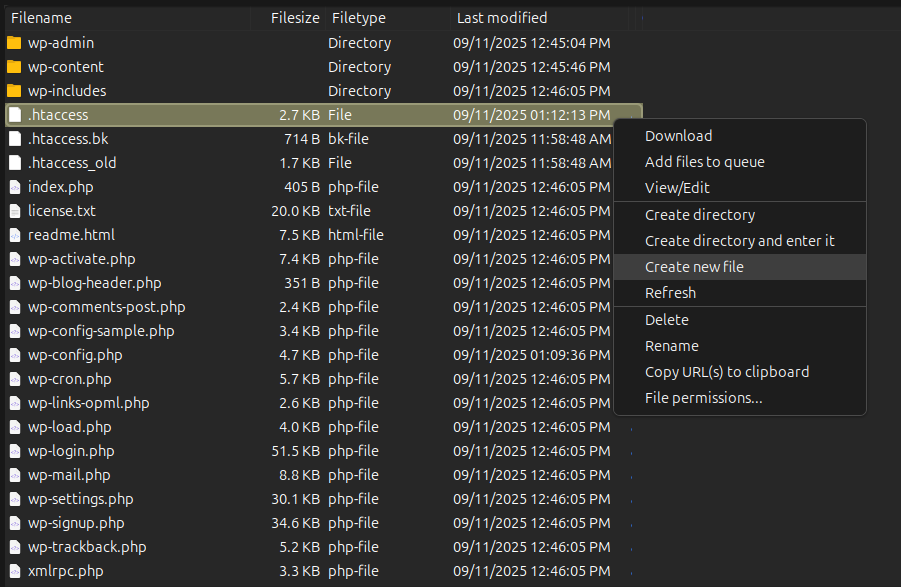Image resolution: width=901 pixels, height=587 pixels.
Task: Select the wp-includes directory name
Action: coord(67,91)
